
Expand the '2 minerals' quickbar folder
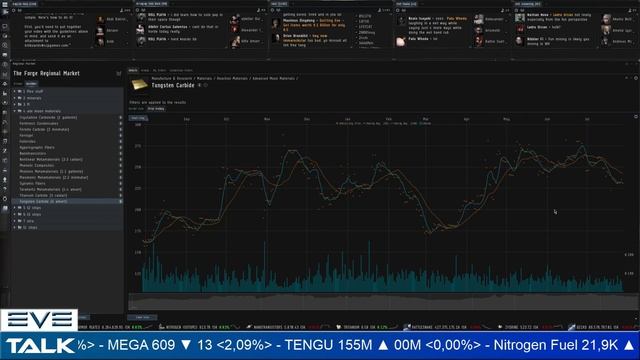point(15,98)
